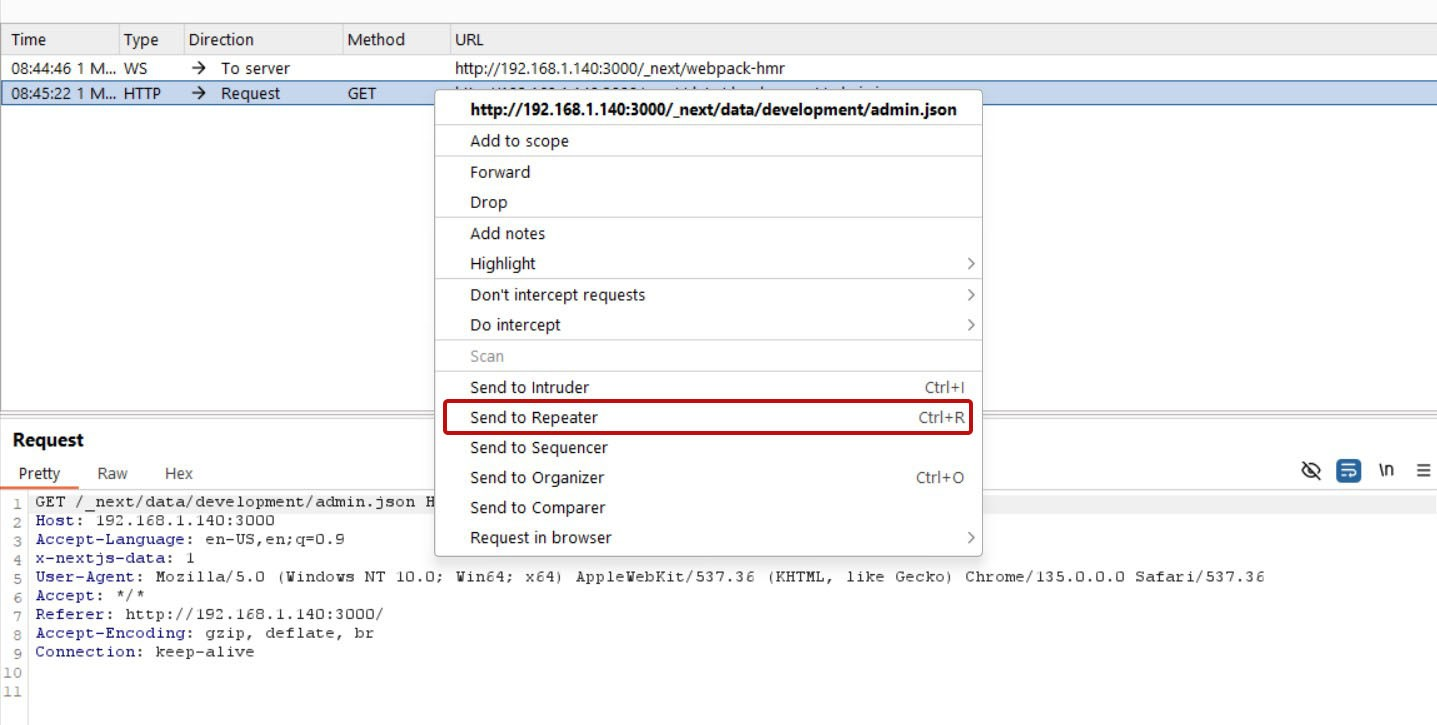Toggle the \n non-printable characters icon

coord(1386,470)
